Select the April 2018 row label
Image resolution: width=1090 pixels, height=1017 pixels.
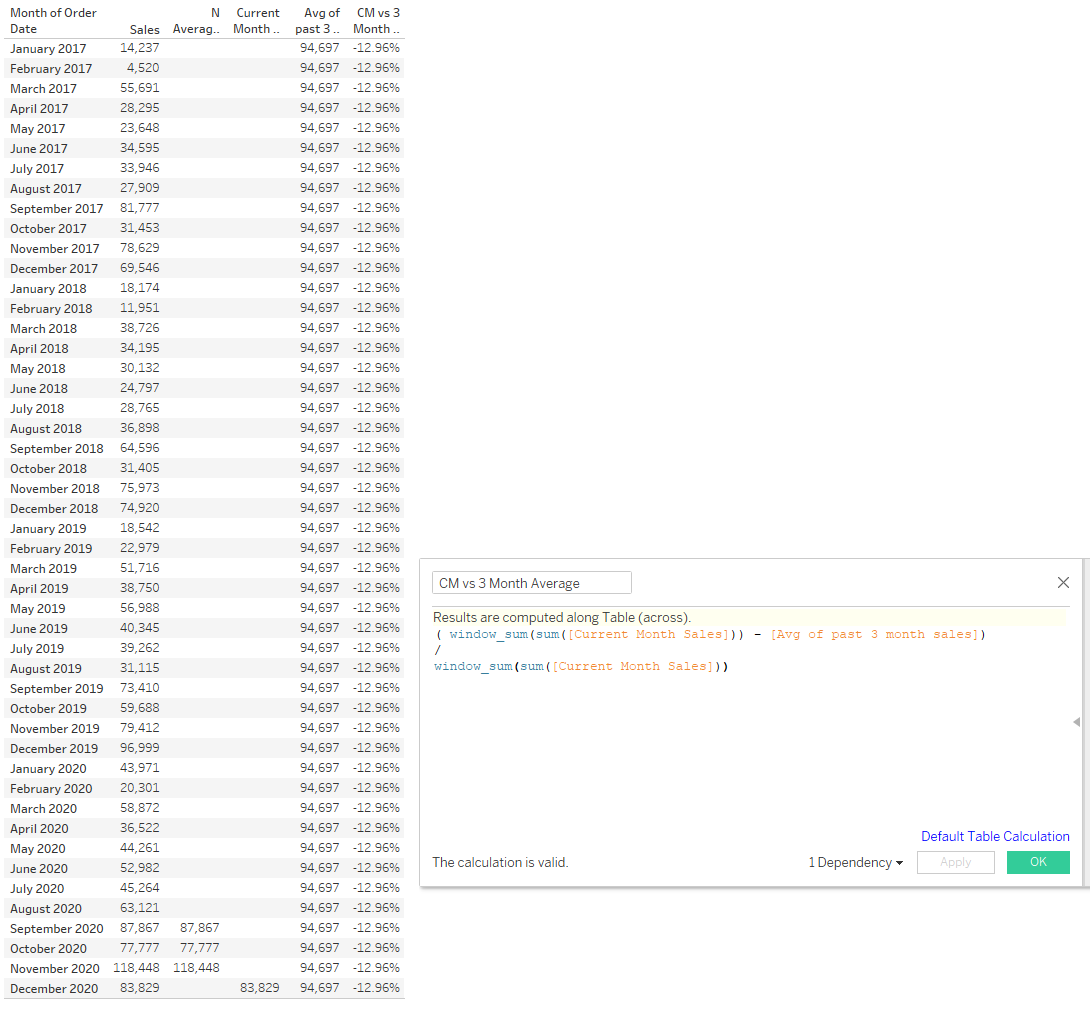pyautogui.click(x=39, y=349)
